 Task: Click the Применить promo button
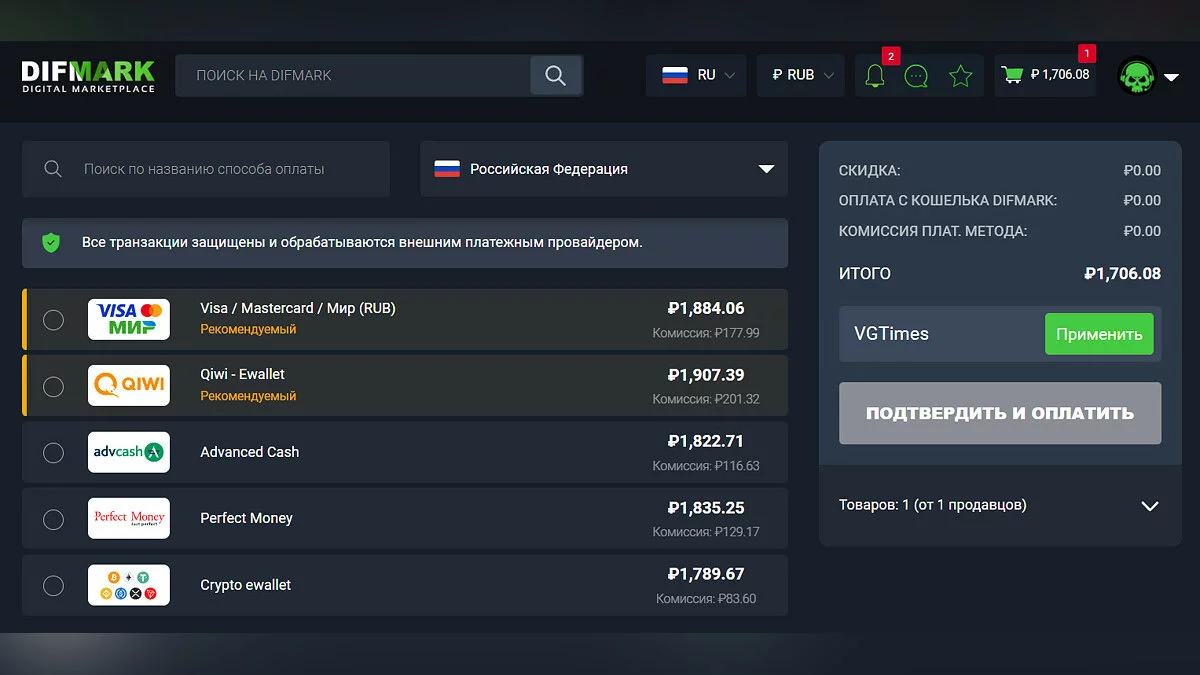(1099, 334)
